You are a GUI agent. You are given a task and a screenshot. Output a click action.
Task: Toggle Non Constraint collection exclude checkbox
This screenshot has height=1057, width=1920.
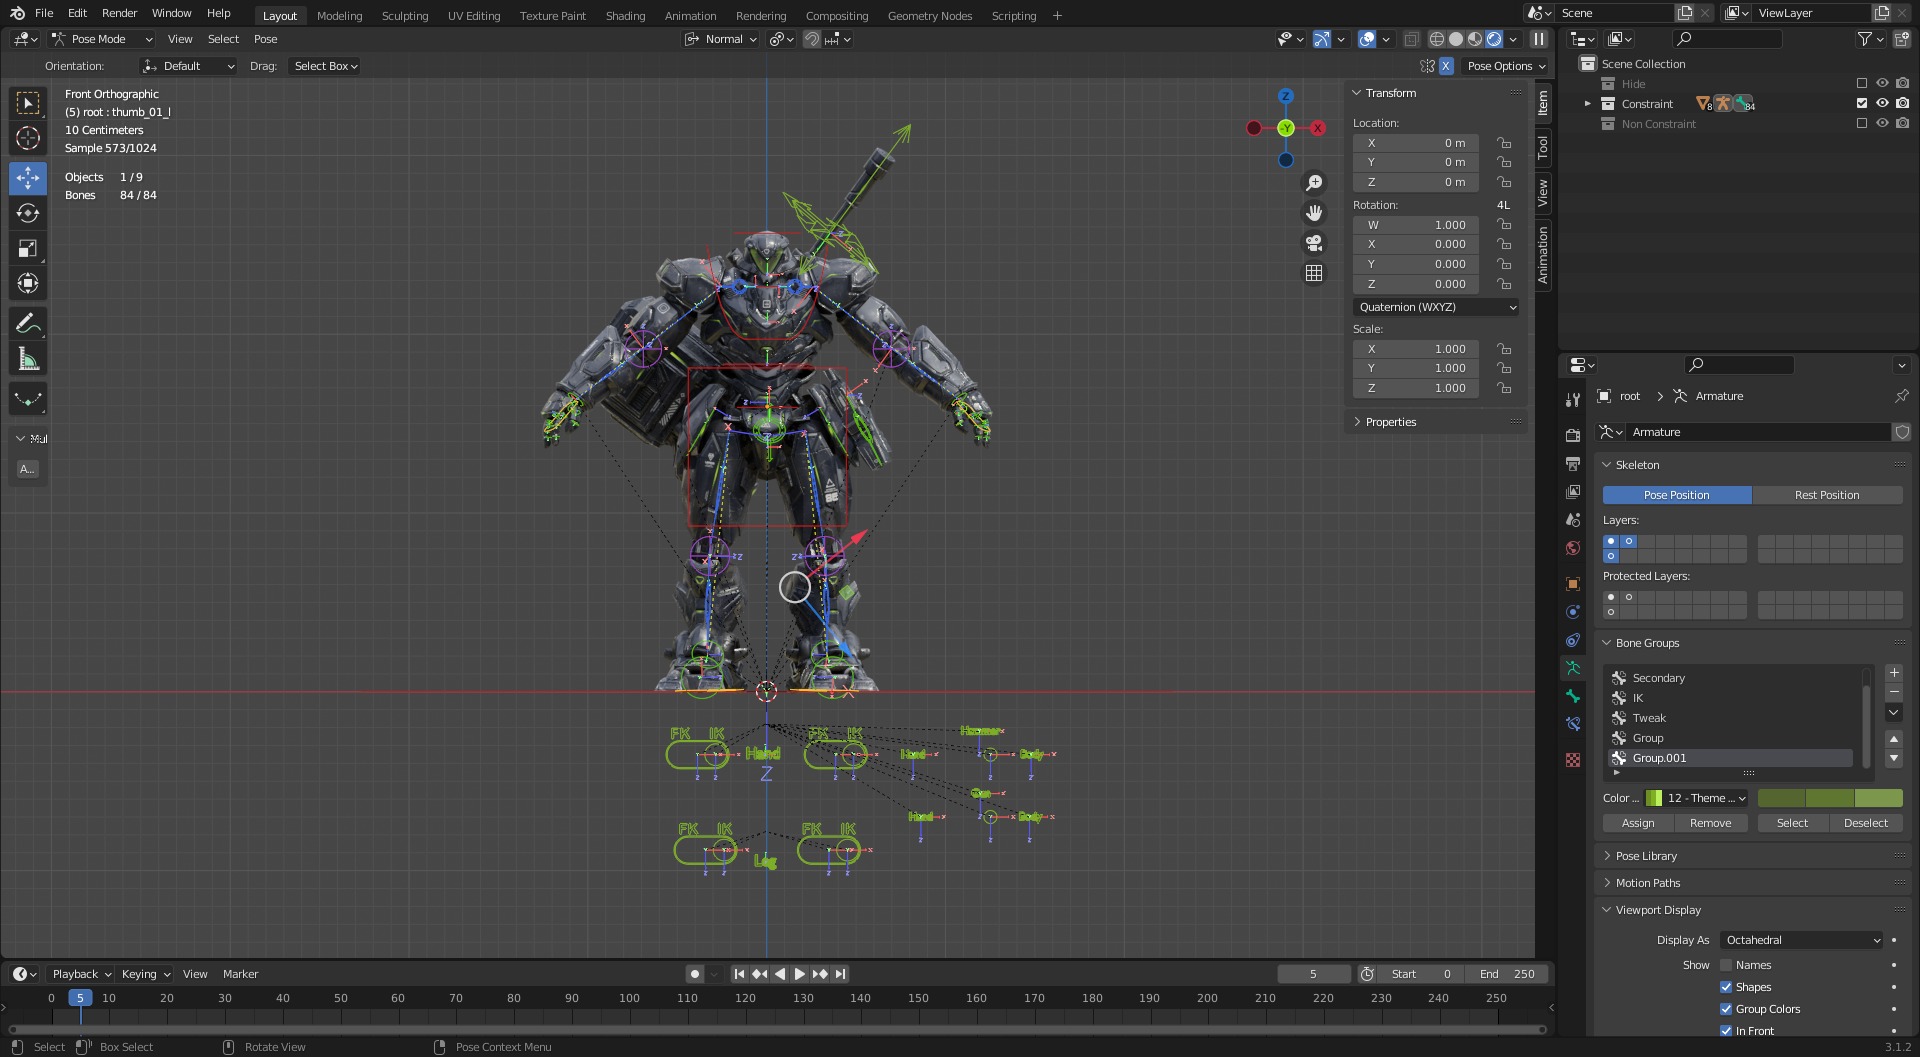(1861, 124)
